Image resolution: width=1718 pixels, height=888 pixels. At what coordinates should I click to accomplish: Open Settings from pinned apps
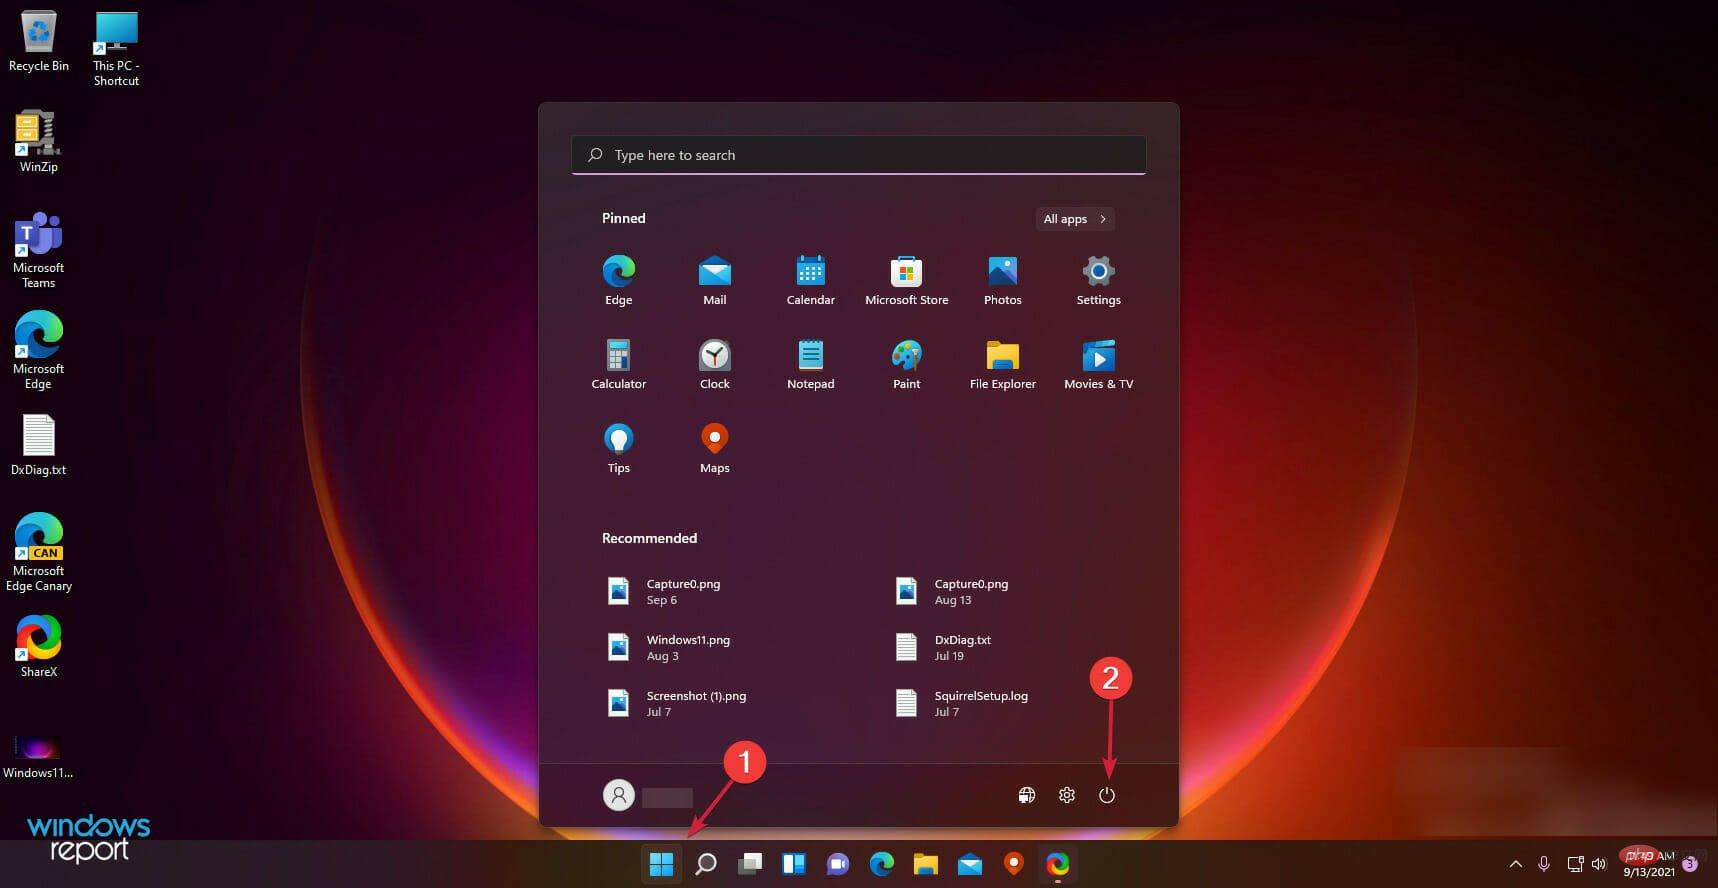[1098, 281]
